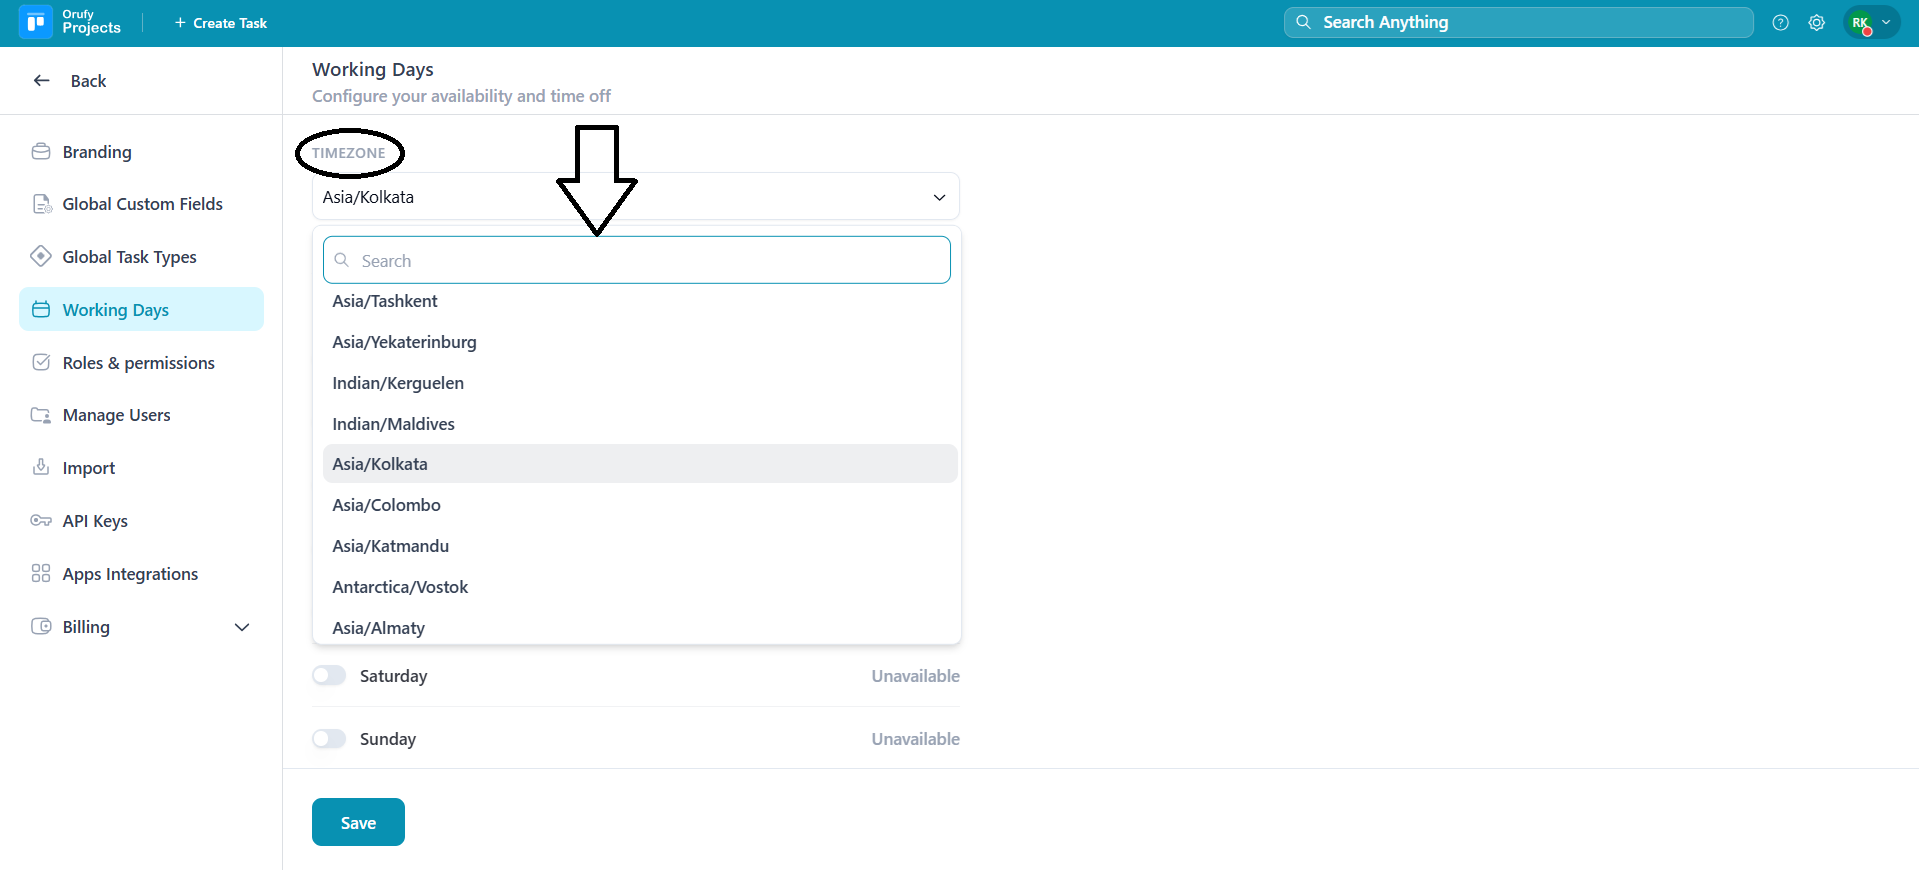
Task: Click the RK user avatar
Action: tap(1860, 22)
